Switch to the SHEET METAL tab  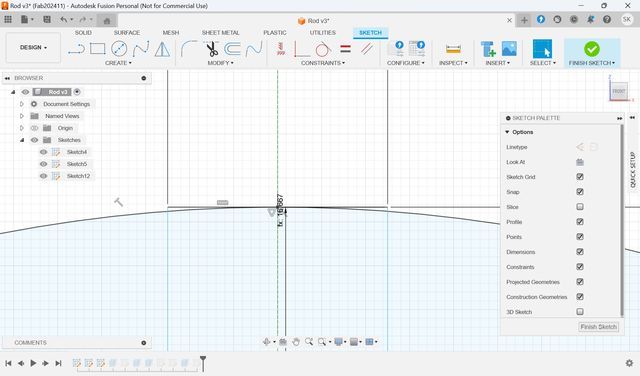220,33
